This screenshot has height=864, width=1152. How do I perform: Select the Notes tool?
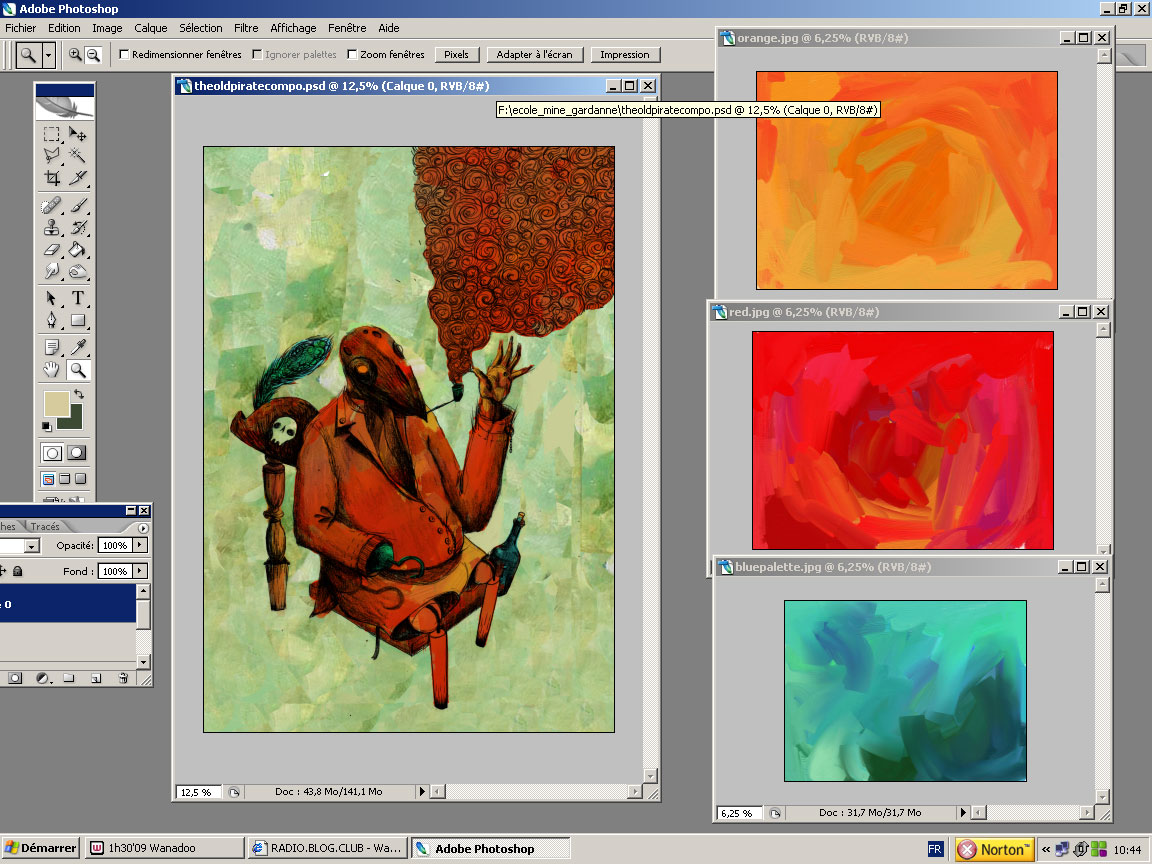point(51,347)
